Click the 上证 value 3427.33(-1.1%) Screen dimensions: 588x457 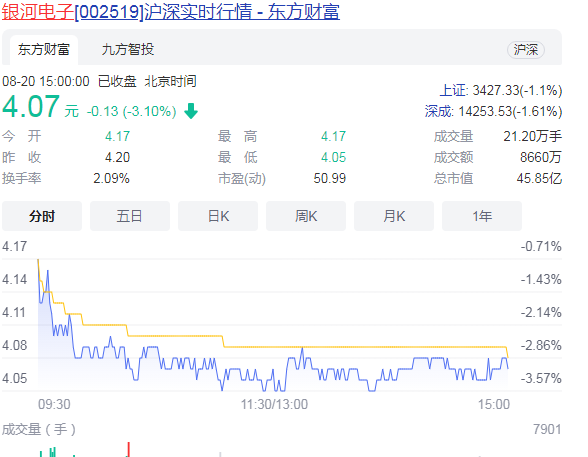coord(517,90)
